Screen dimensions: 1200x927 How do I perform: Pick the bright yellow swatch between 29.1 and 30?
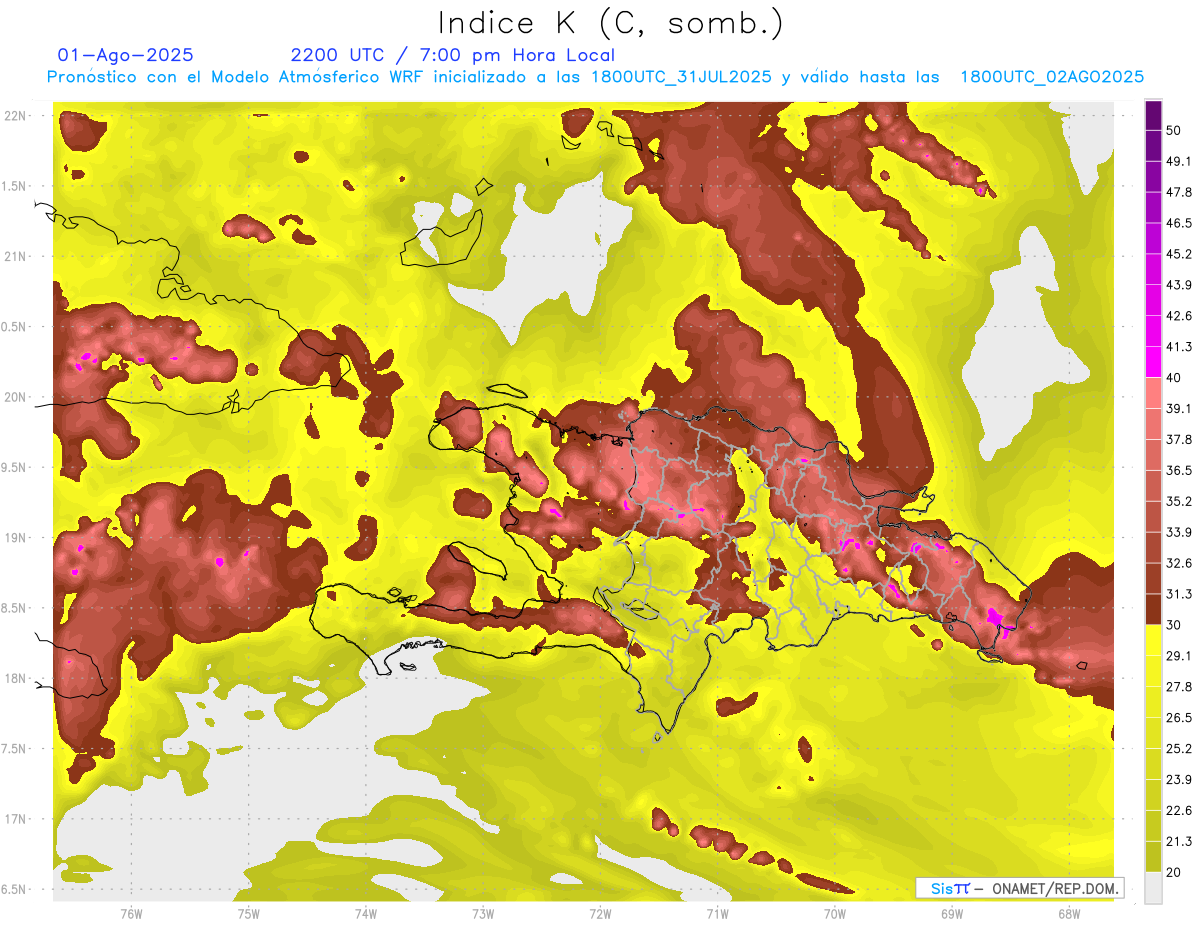1153,640
